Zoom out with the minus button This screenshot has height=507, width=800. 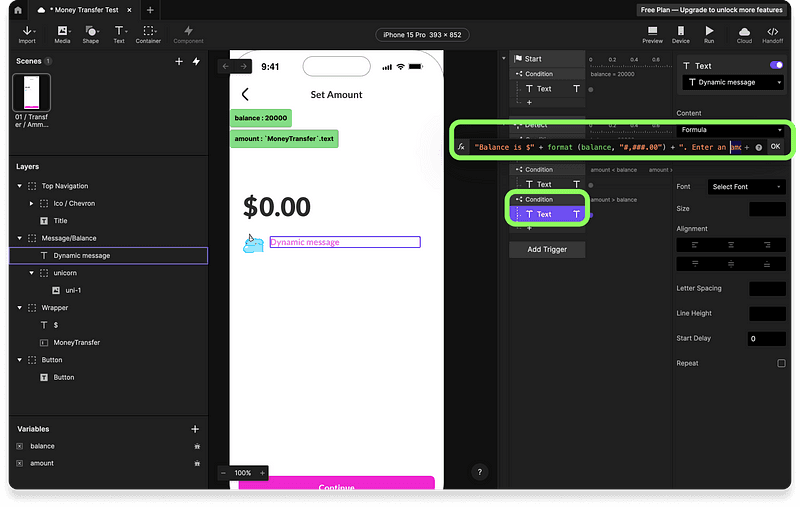point(223,473)
